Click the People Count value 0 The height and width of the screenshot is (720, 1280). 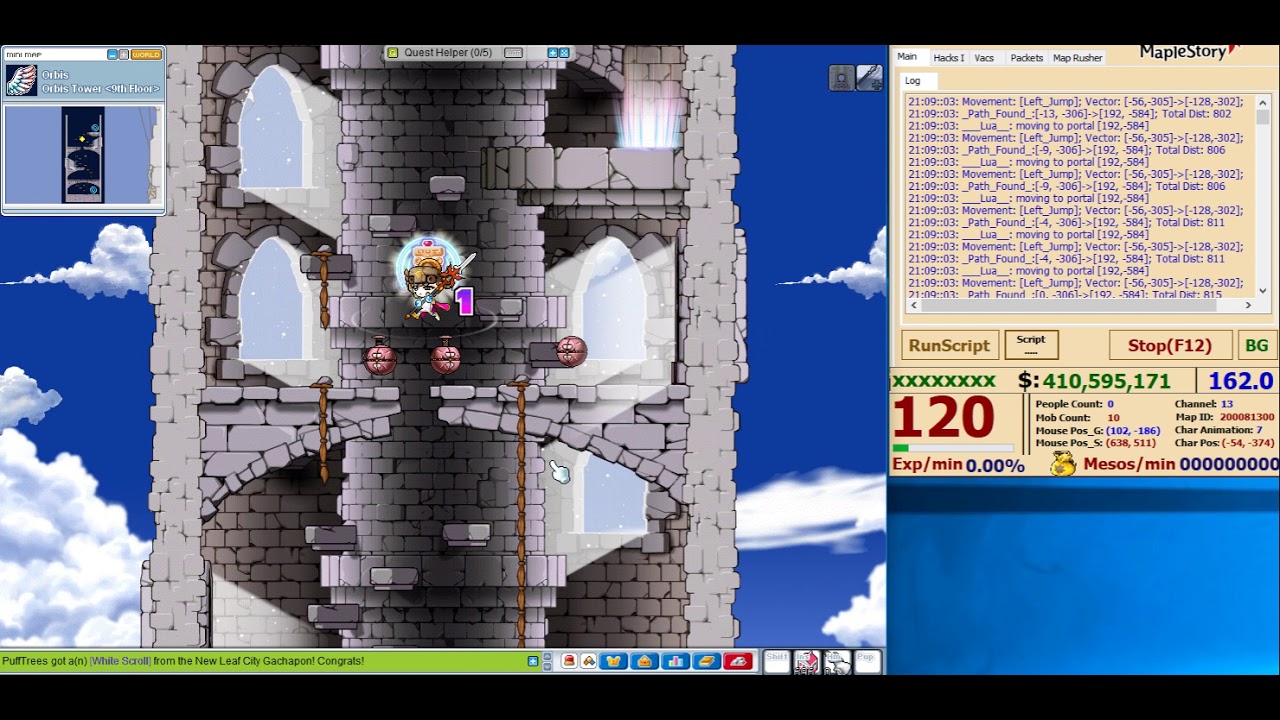click(x=1110, y=404)
